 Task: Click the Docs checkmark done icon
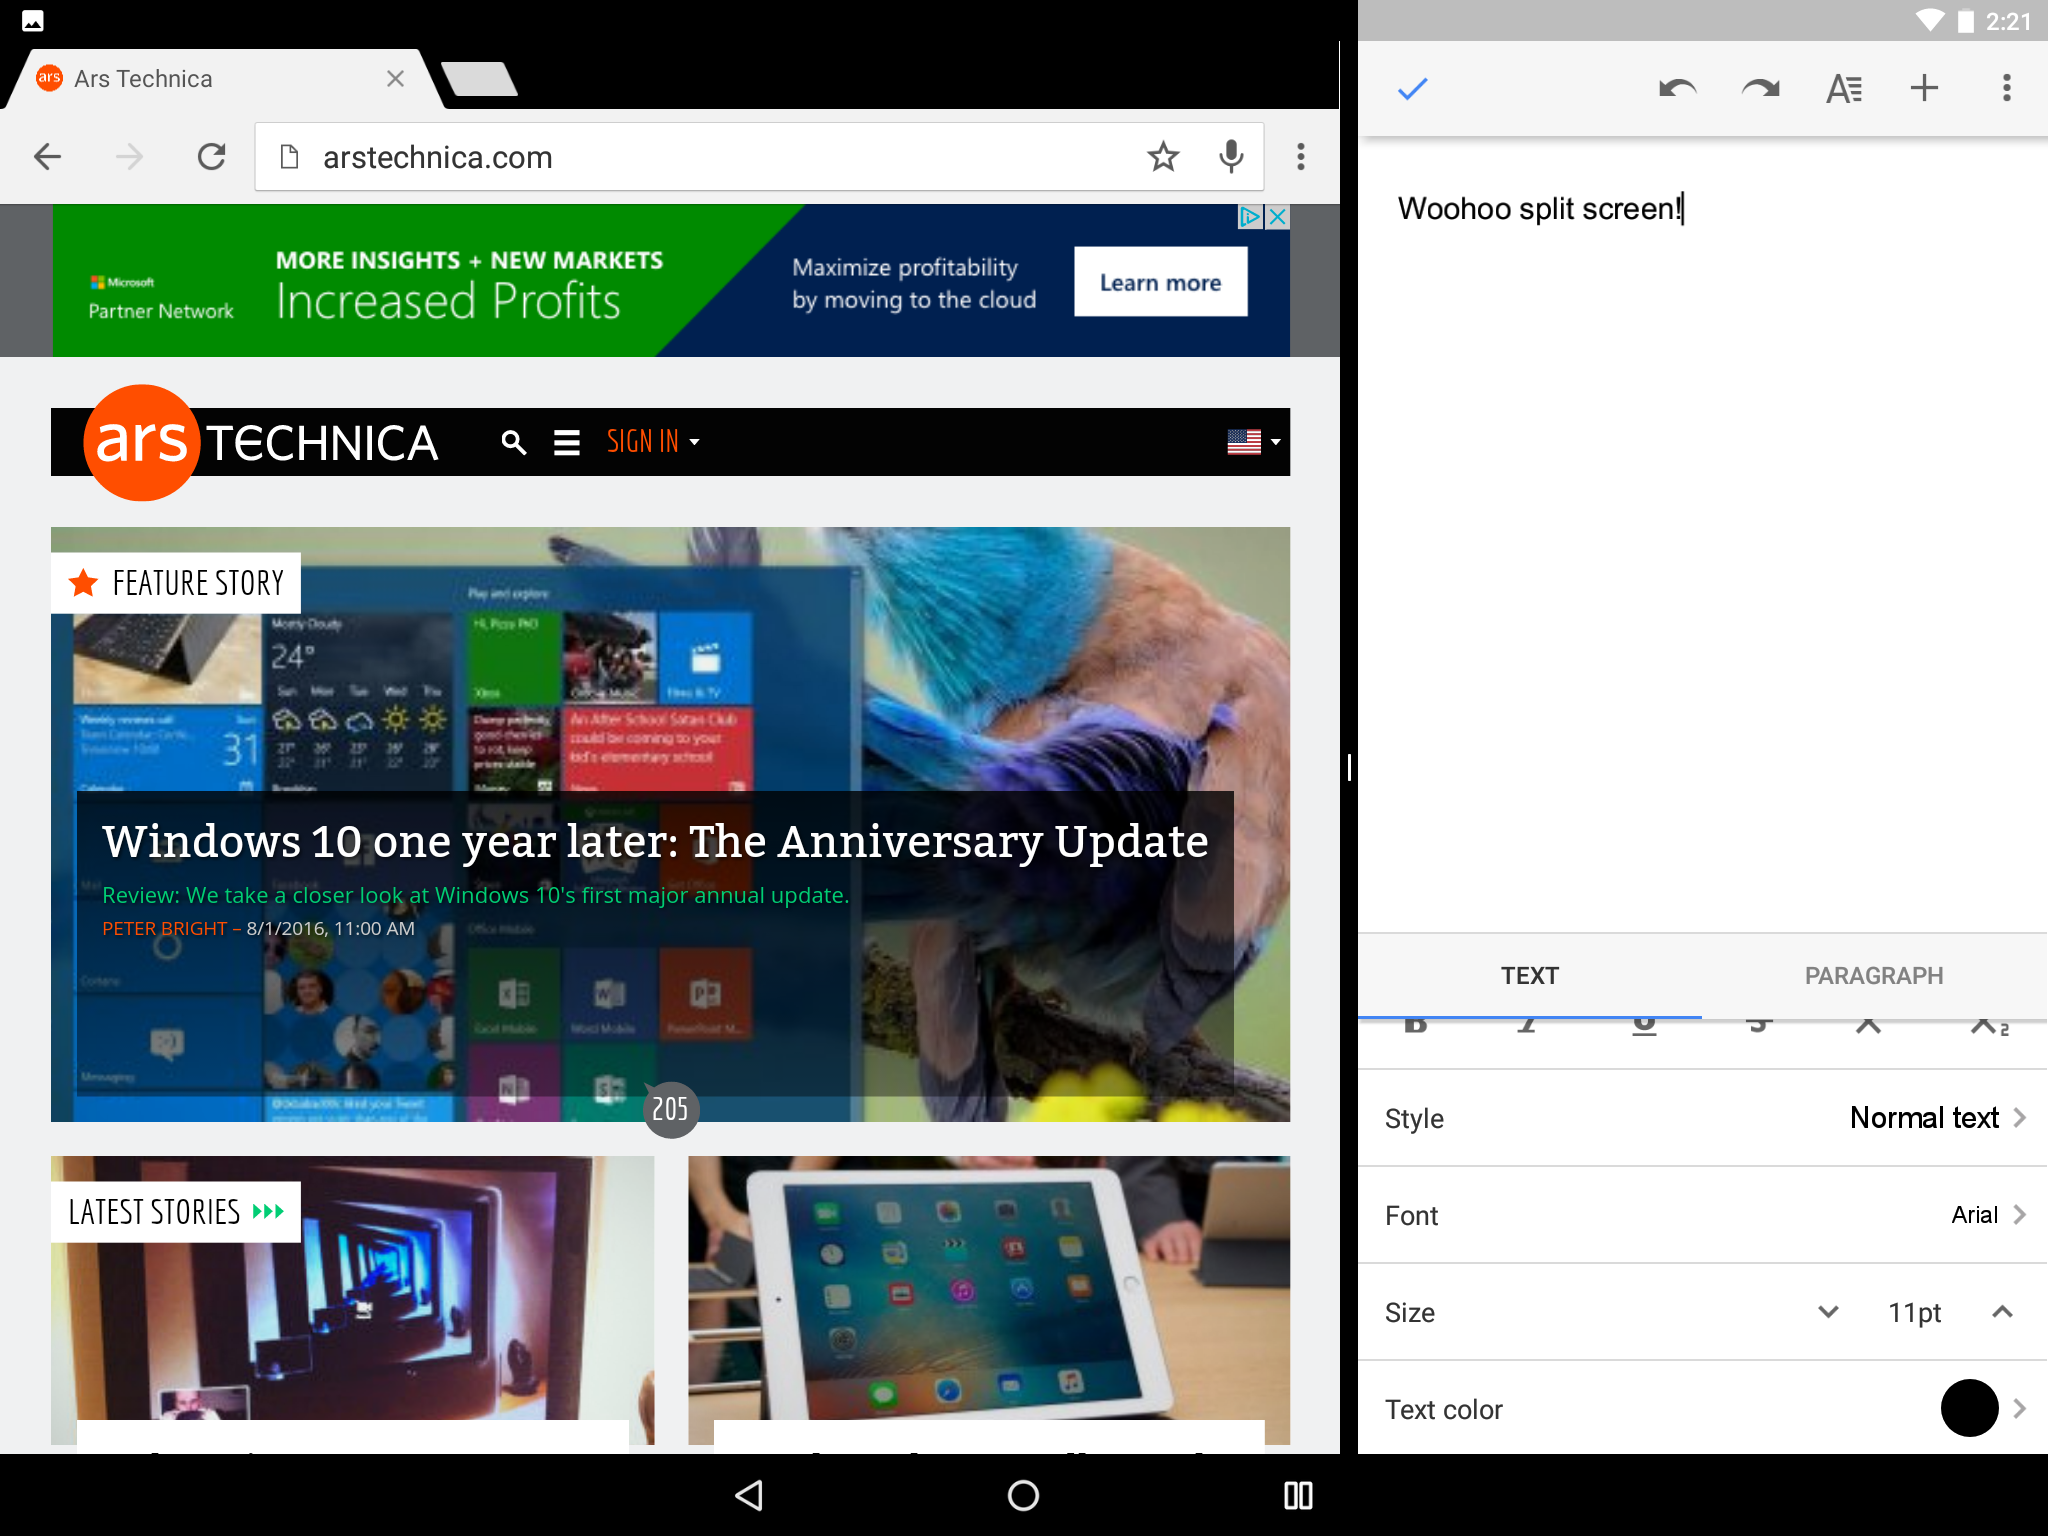click(1412, 90)
